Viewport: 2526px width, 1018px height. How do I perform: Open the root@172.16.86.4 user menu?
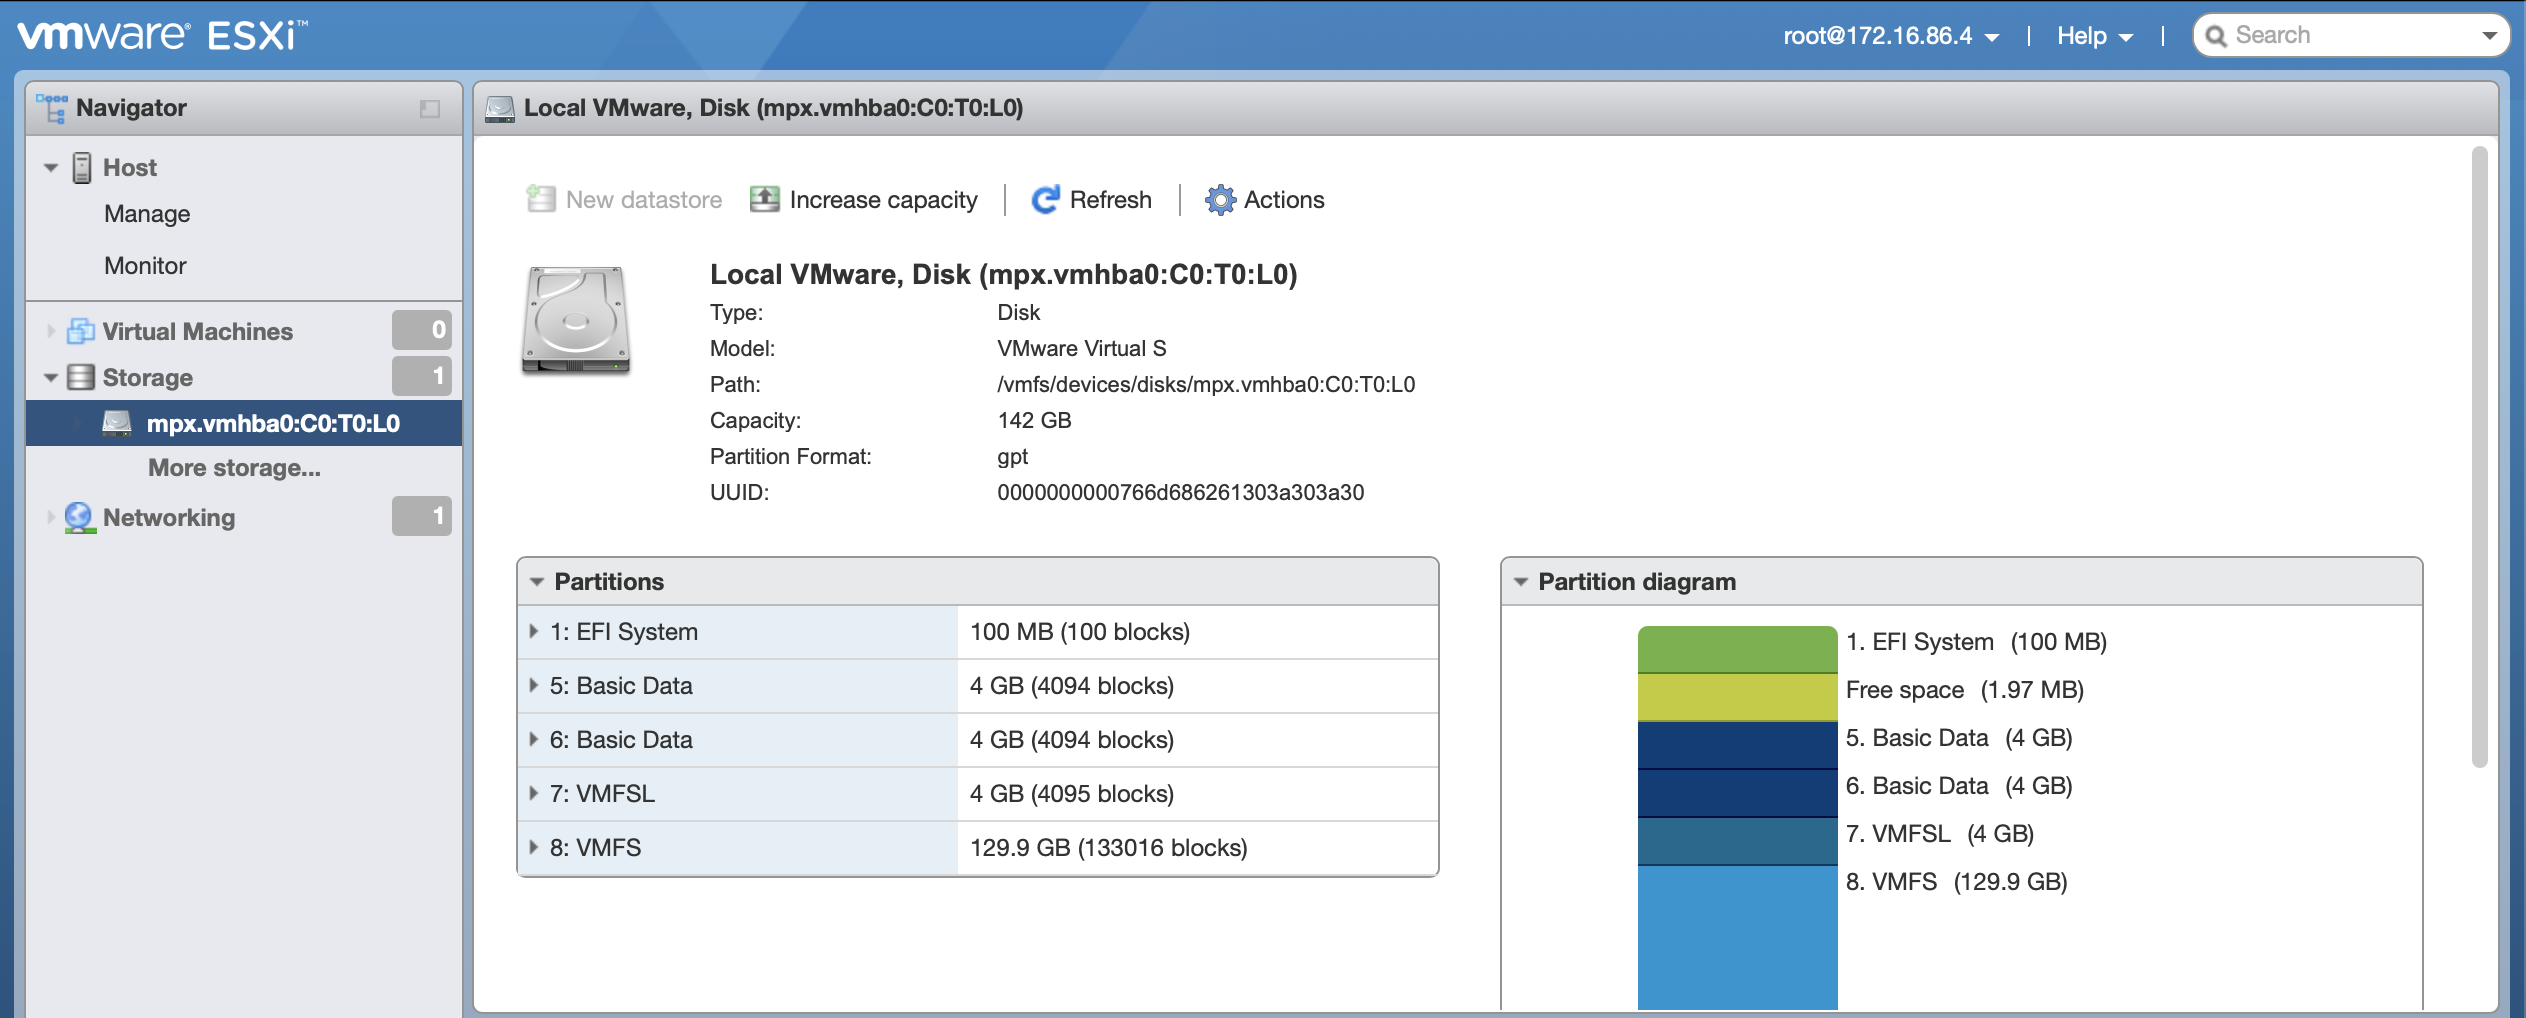pos(1891,36)
